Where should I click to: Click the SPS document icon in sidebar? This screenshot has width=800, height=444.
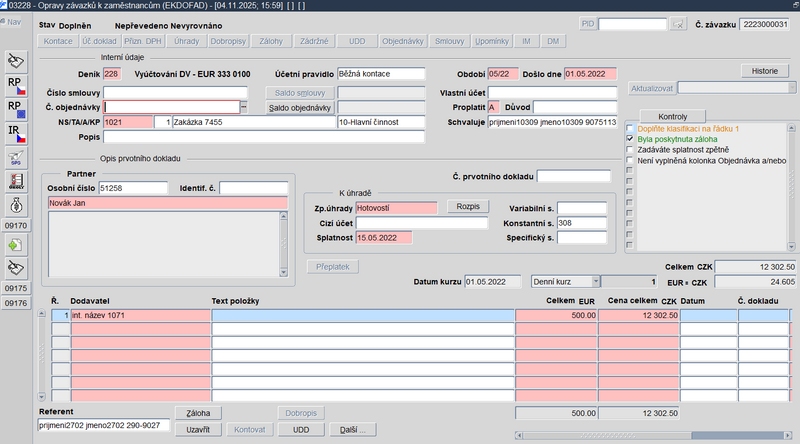point(17,157)
